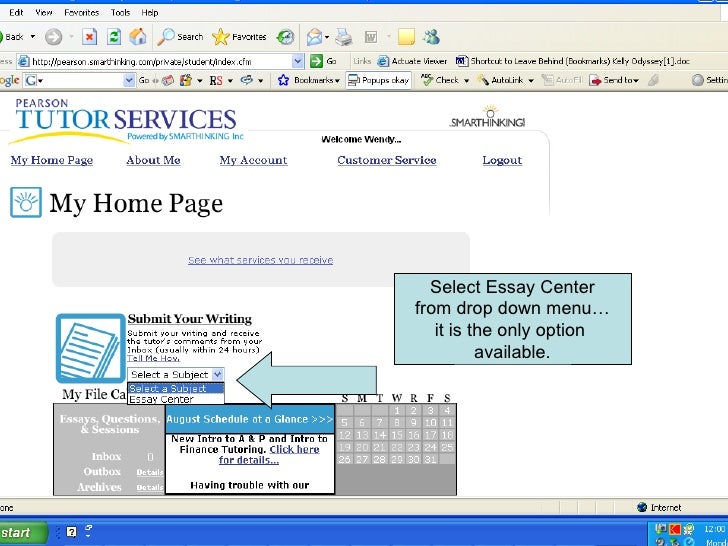This screenshot has height=546, width=728.
Task: Select calendar day 31
Action: coord(430,459)
